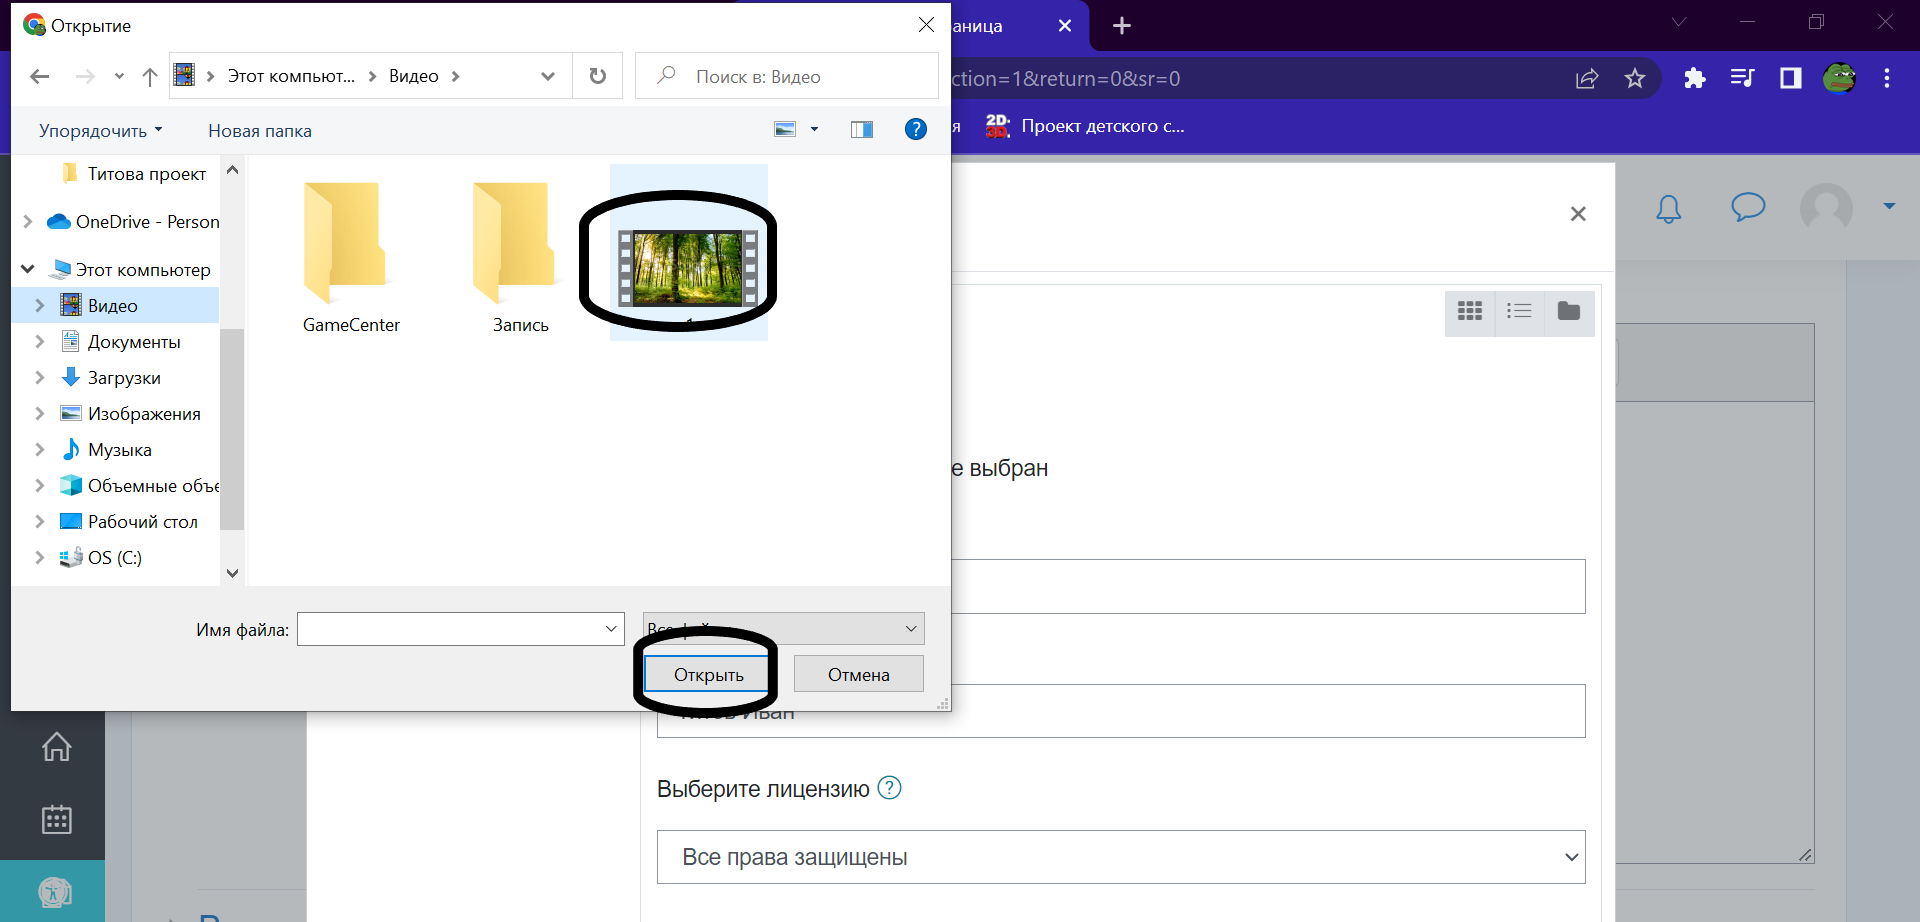Select the forest video thumbnail
This screenshot has height=922, width=1920.
coord(687,267)
